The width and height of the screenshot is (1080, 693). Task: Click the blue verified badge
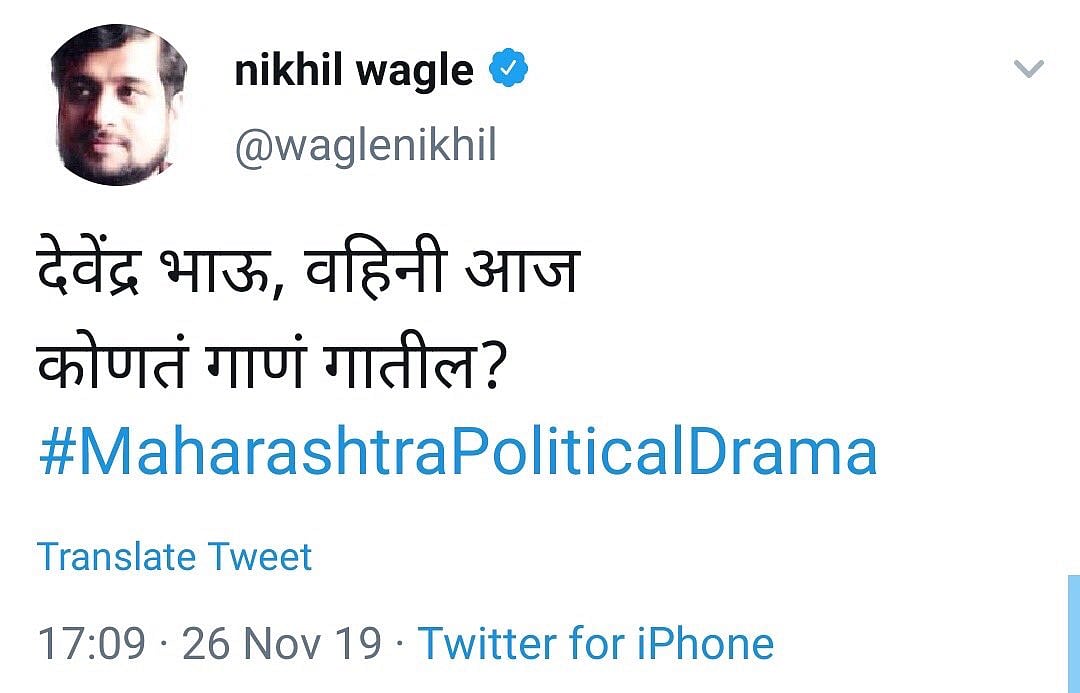coord(509,70)
